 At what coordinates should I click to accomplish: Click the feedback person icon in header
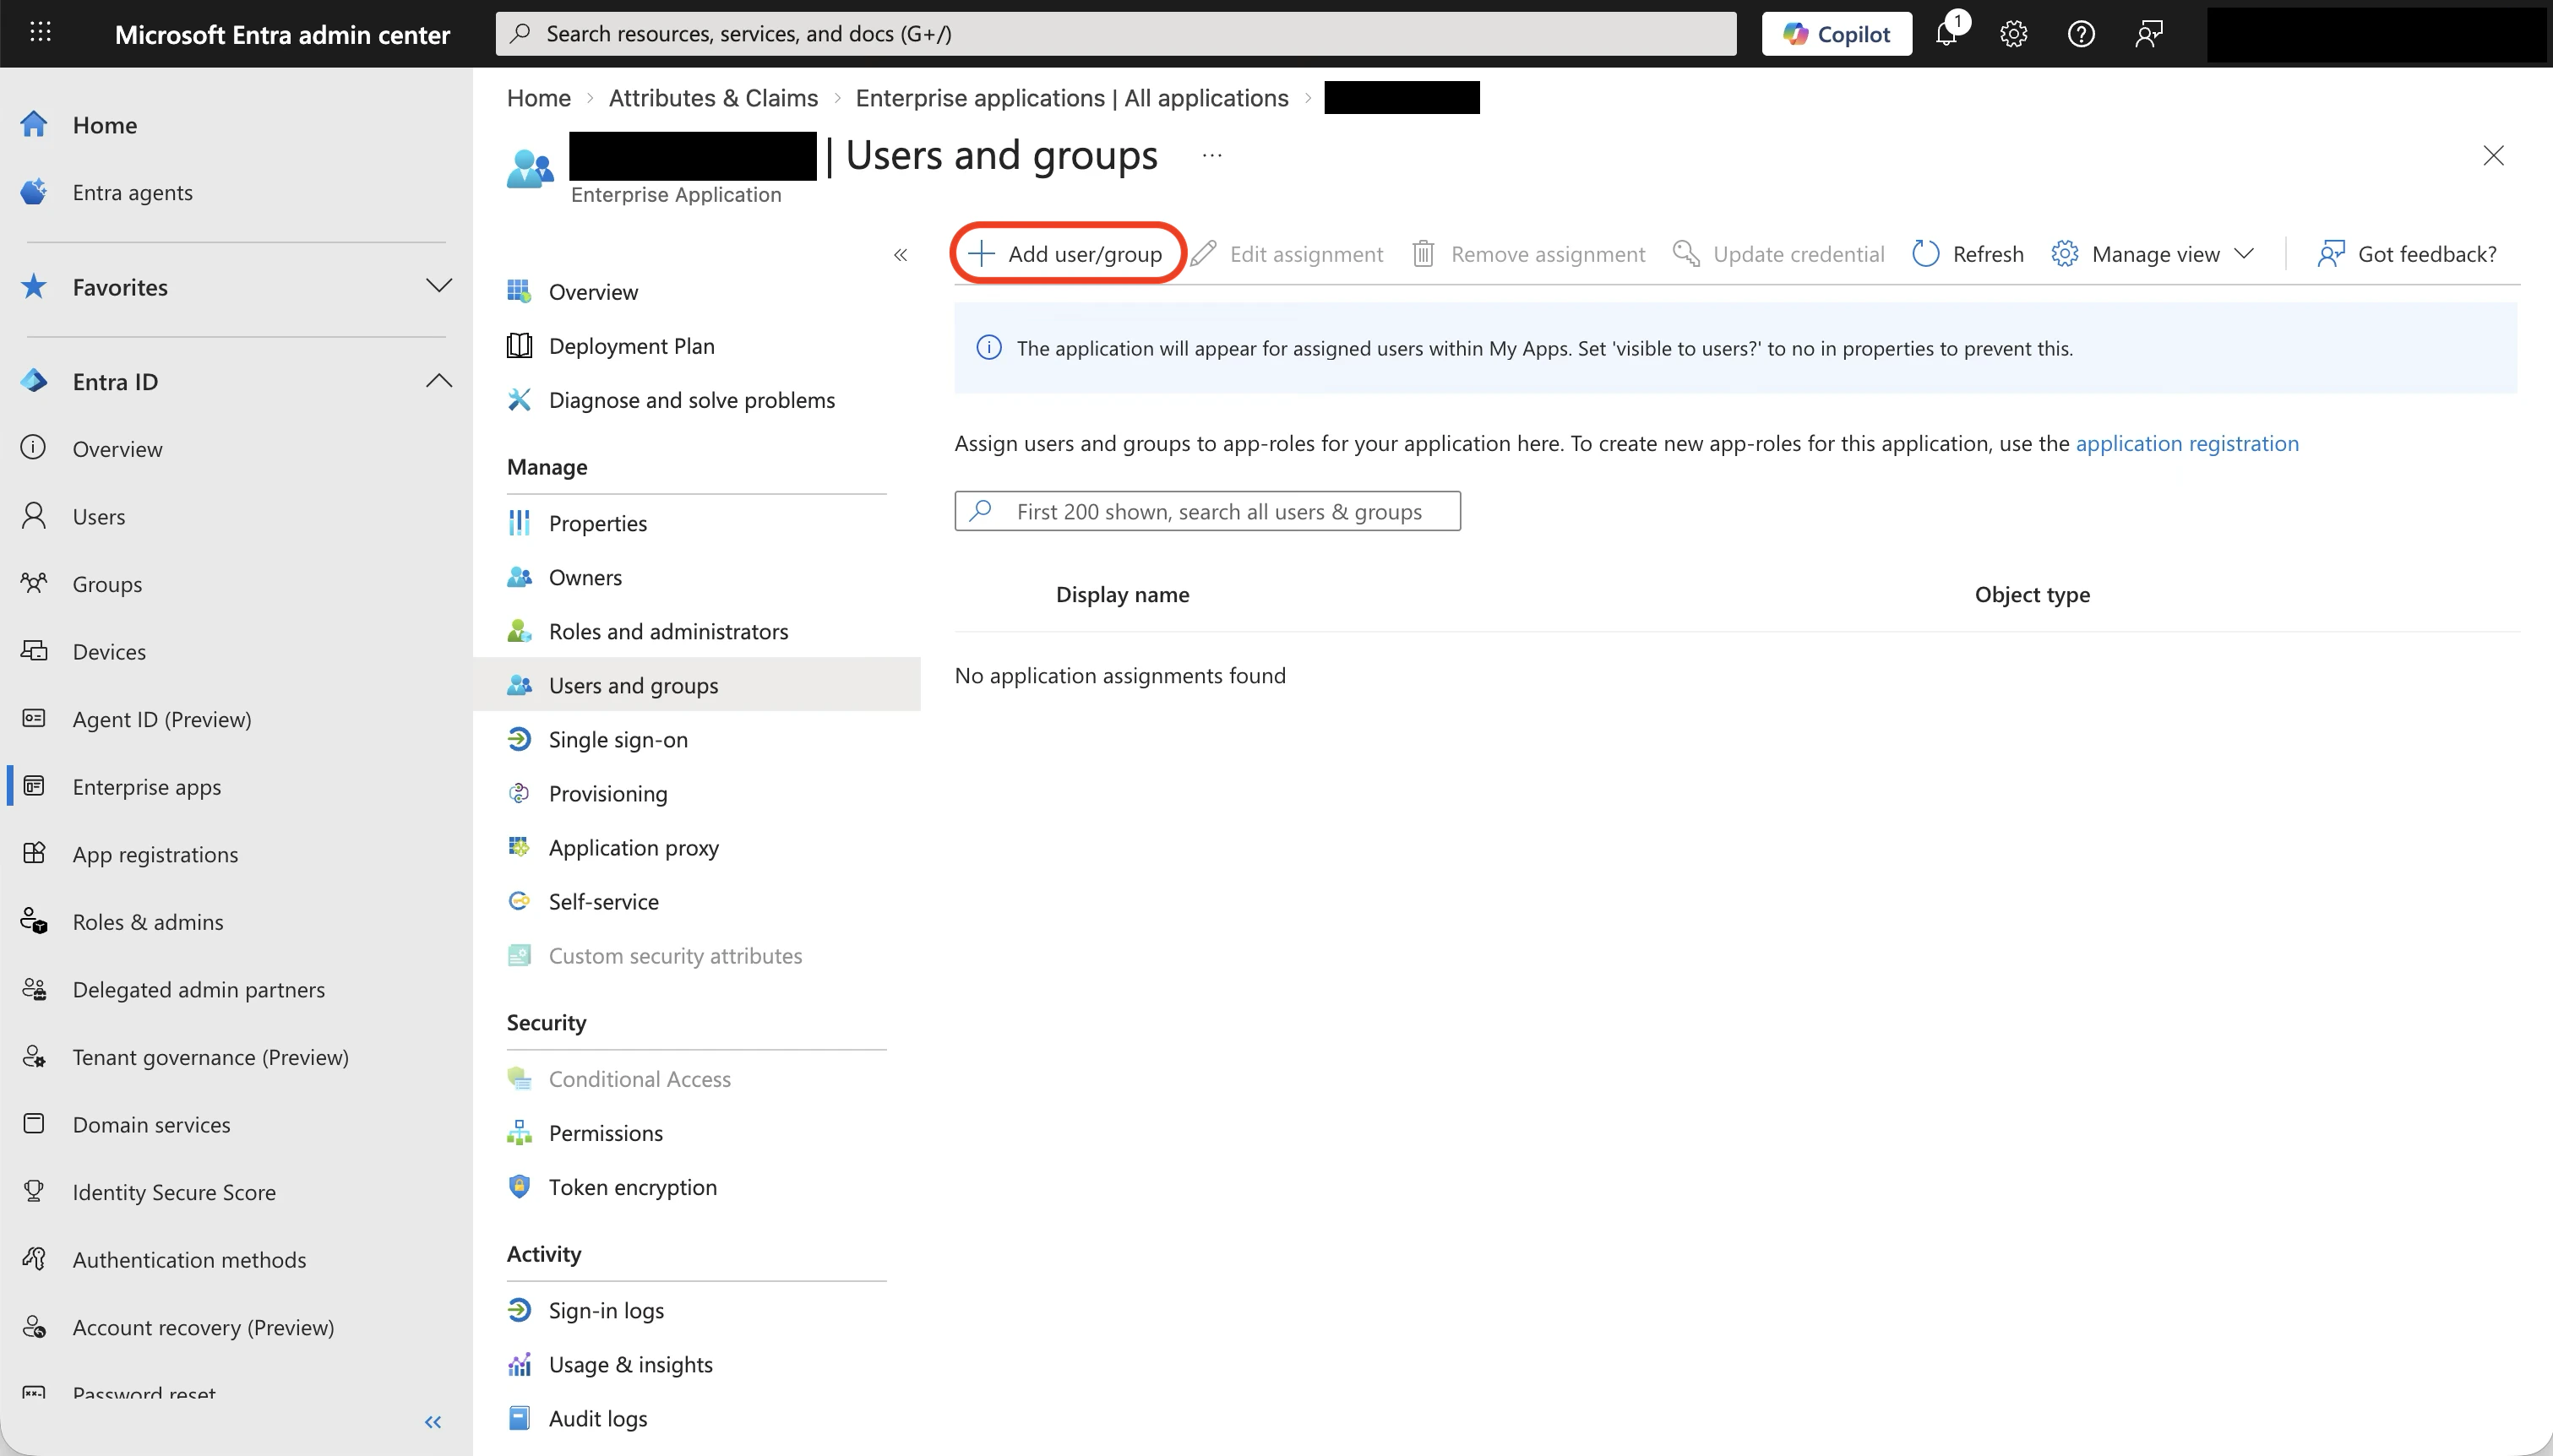pos(2148,34)
